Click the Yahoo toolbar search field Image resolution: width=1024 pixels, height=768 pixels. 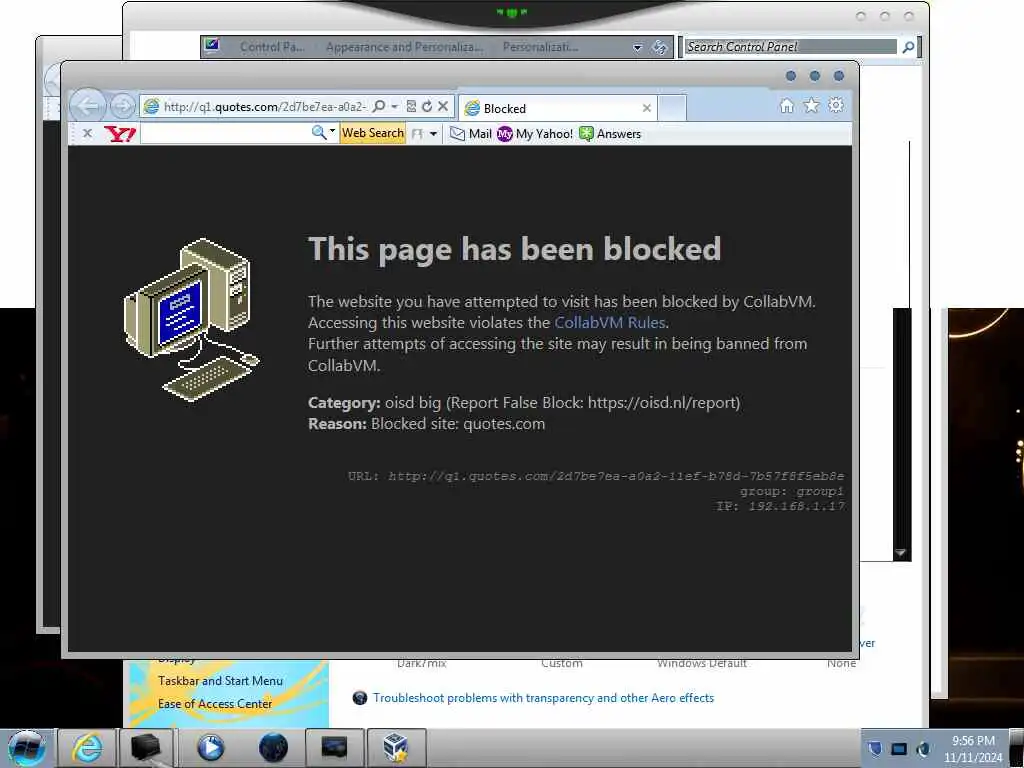pos(225,133)
